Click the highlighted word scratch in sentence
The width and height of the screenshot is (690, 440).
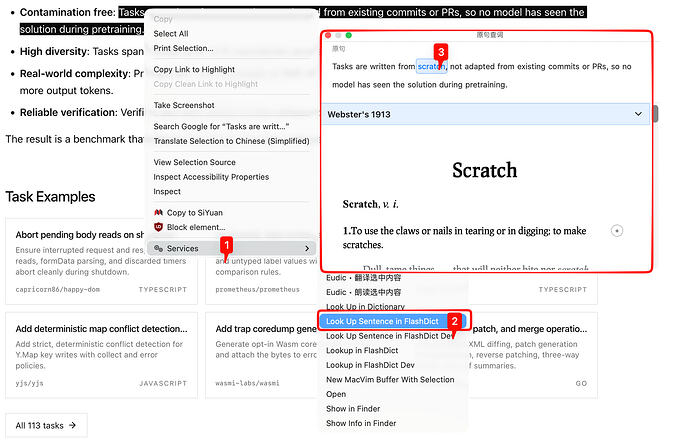[431, 66]
